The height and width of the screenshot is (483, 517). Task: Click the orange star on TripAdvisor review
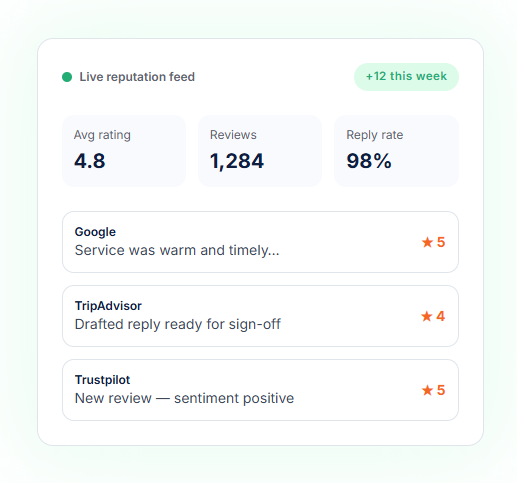[x=427, y=316]
